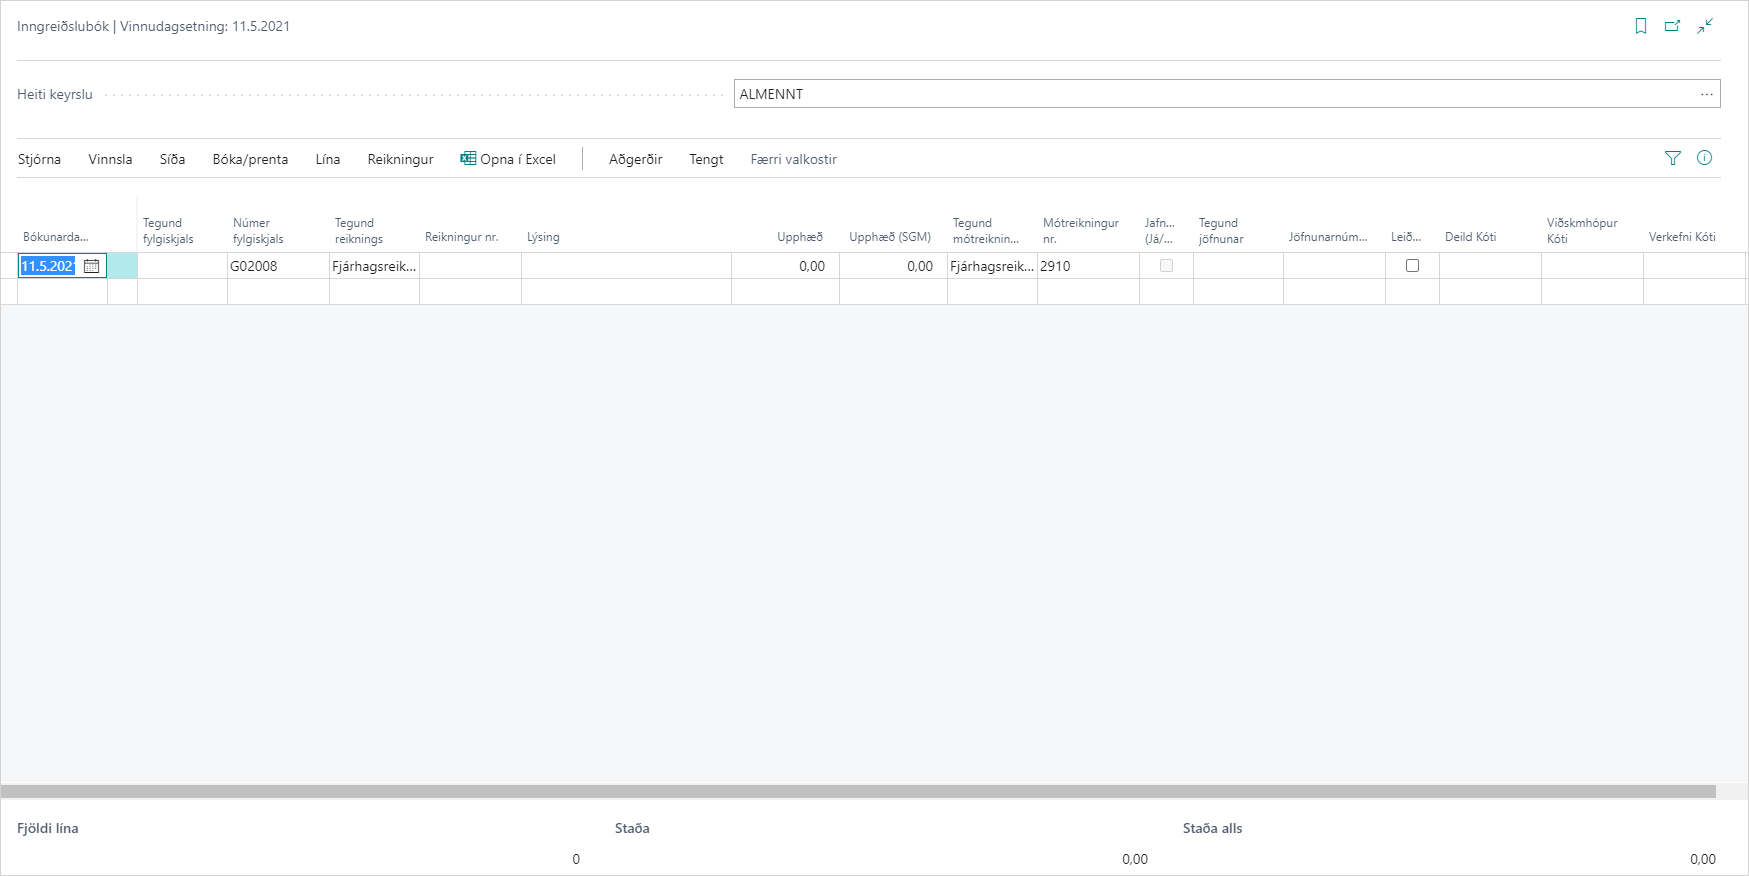Select the 2910 balancing account cell
1749x876 pixels.
click(1088, 266)
